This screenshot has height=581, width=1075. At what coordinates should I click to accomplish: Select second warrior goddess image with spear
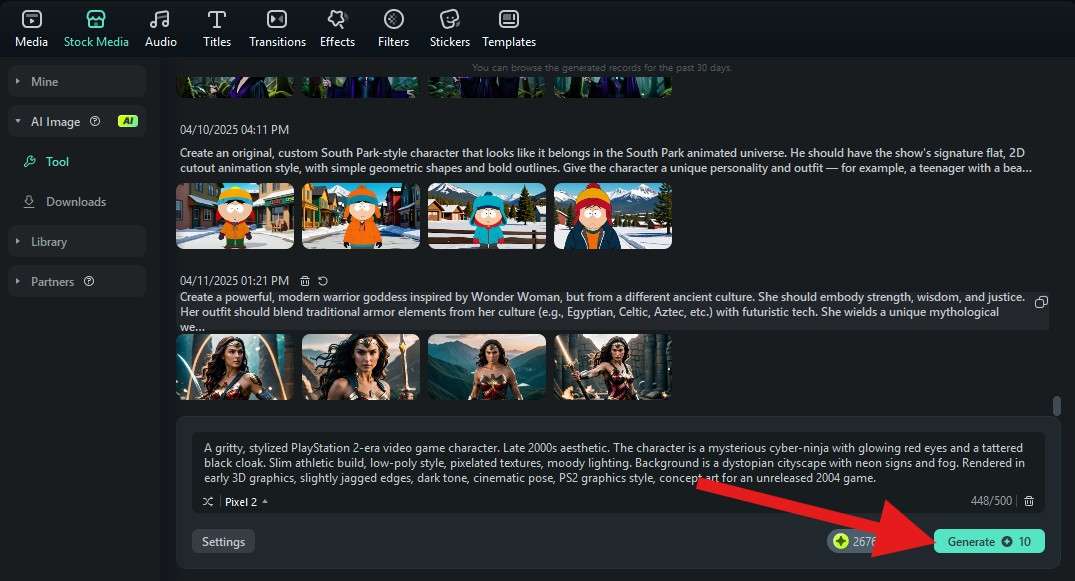tap(361, 367)
